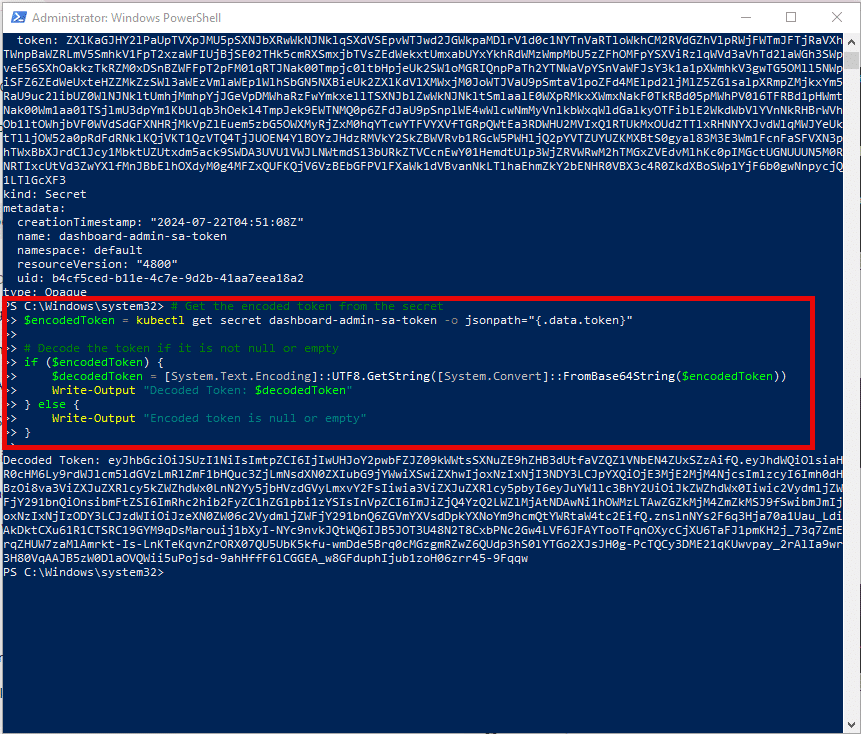Click the string "Encoded token is null or empty"
Viewport: 861px width, 734px height.
click(255, 418)
